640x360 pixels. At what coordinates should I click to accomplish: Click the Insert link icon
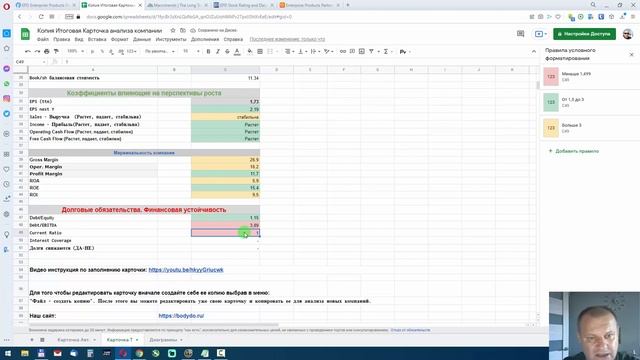[343, 51]
